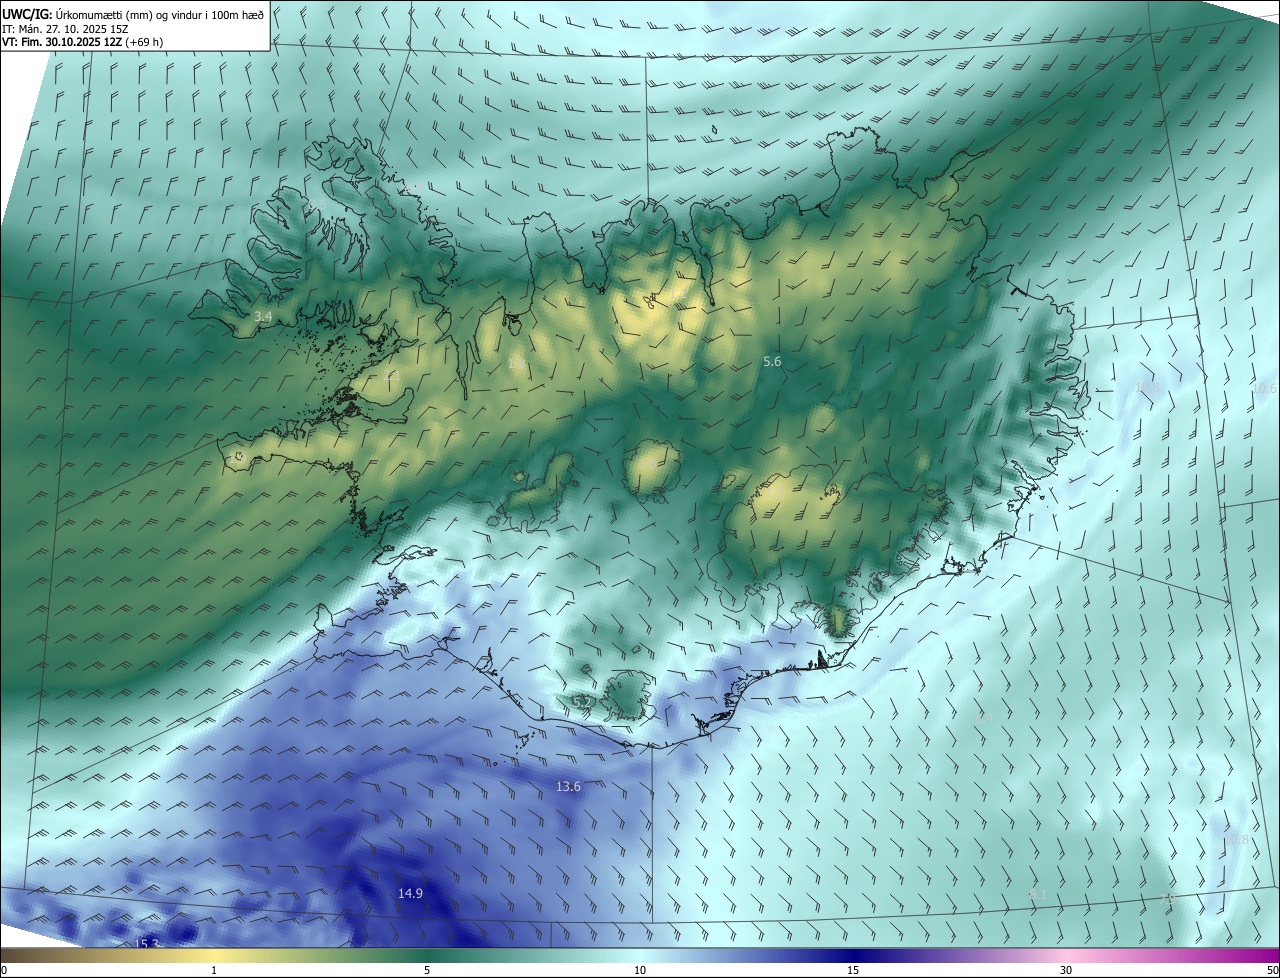This screenshot has width=1280, height=978.
Task: Click the color scale tick label '50'
Action: tap(1272, 971)
